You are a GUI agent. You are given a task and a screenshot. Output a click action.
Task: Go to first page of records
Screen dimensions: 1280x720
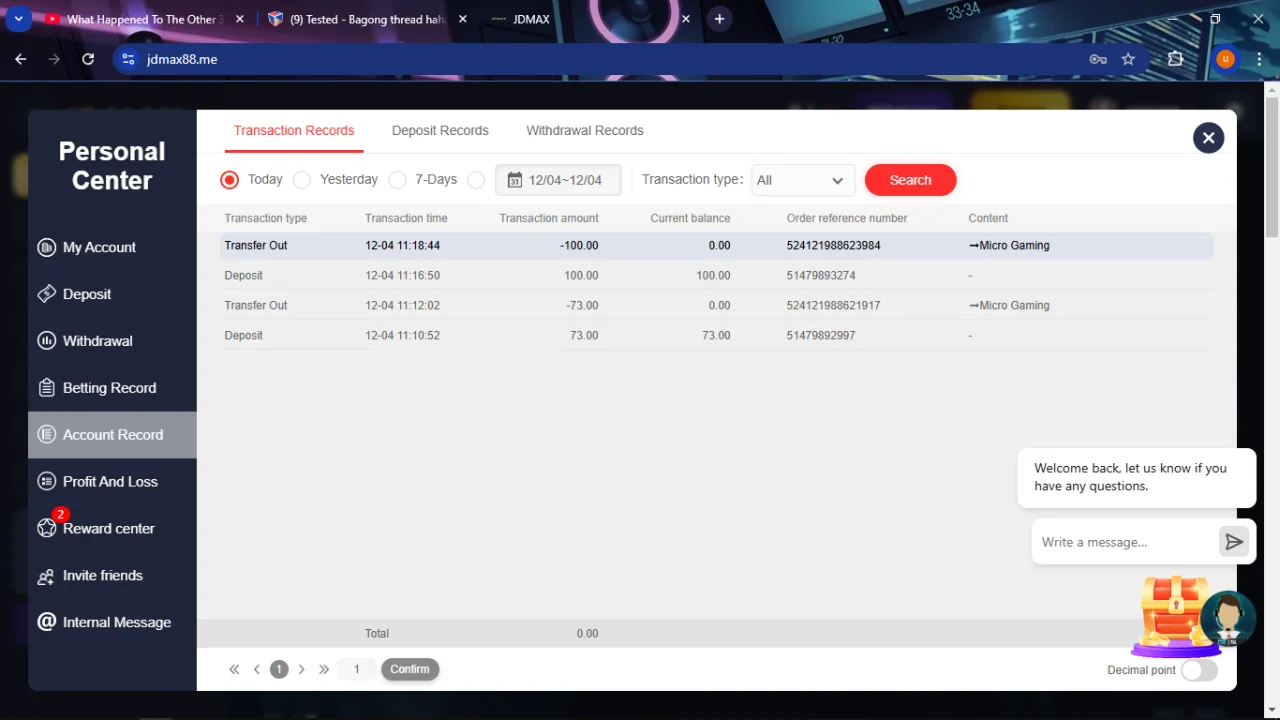click(x=234, y=670)
